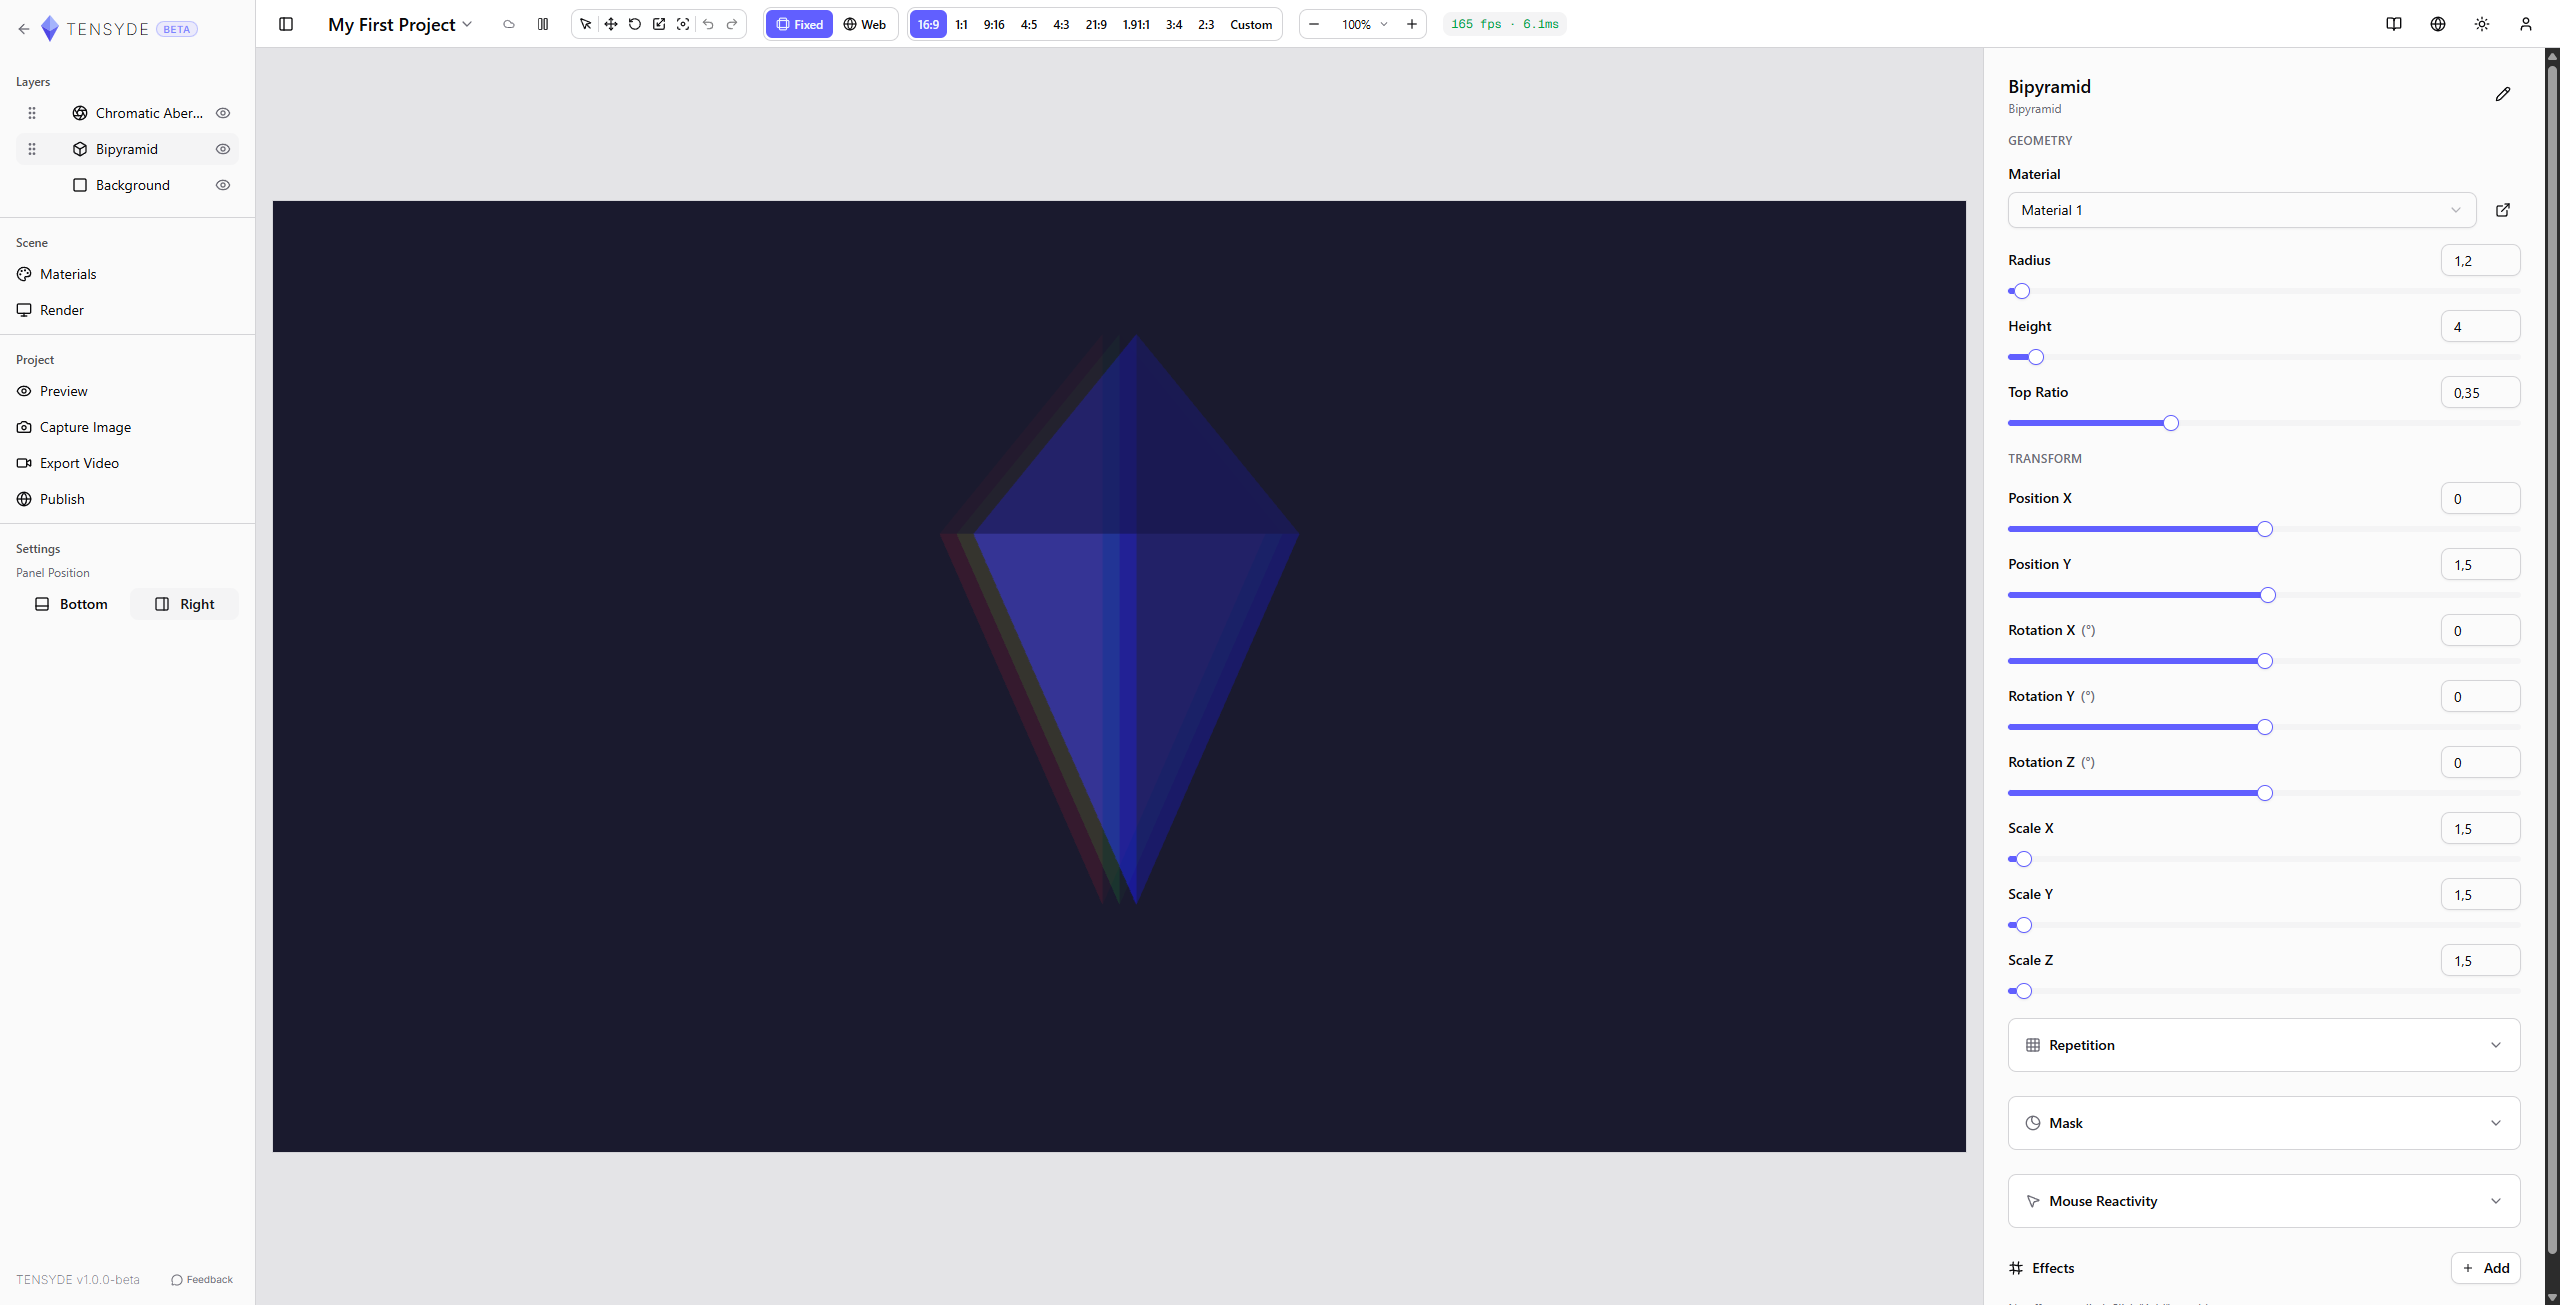The image size is (2560, 1305).
Task: Hide the Chromatic Aberration layer
Action: [x=223, y=113]
